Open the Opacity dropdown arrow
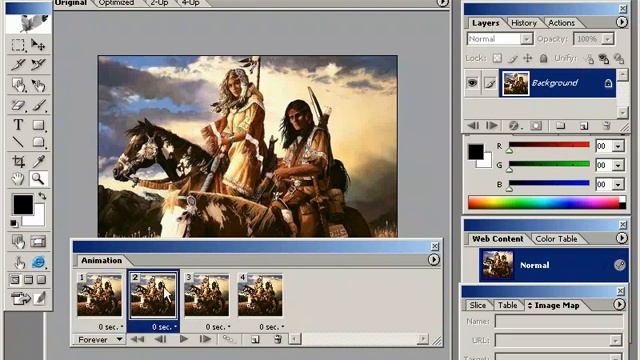The image size is (640, 360). coord(608,39)
